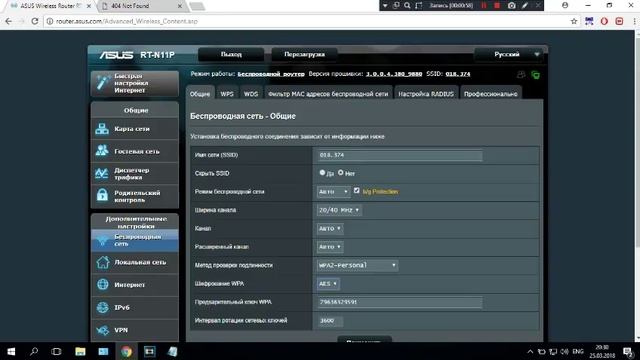Open Windows notification center
Screen dimensions: 640x360
628,351
